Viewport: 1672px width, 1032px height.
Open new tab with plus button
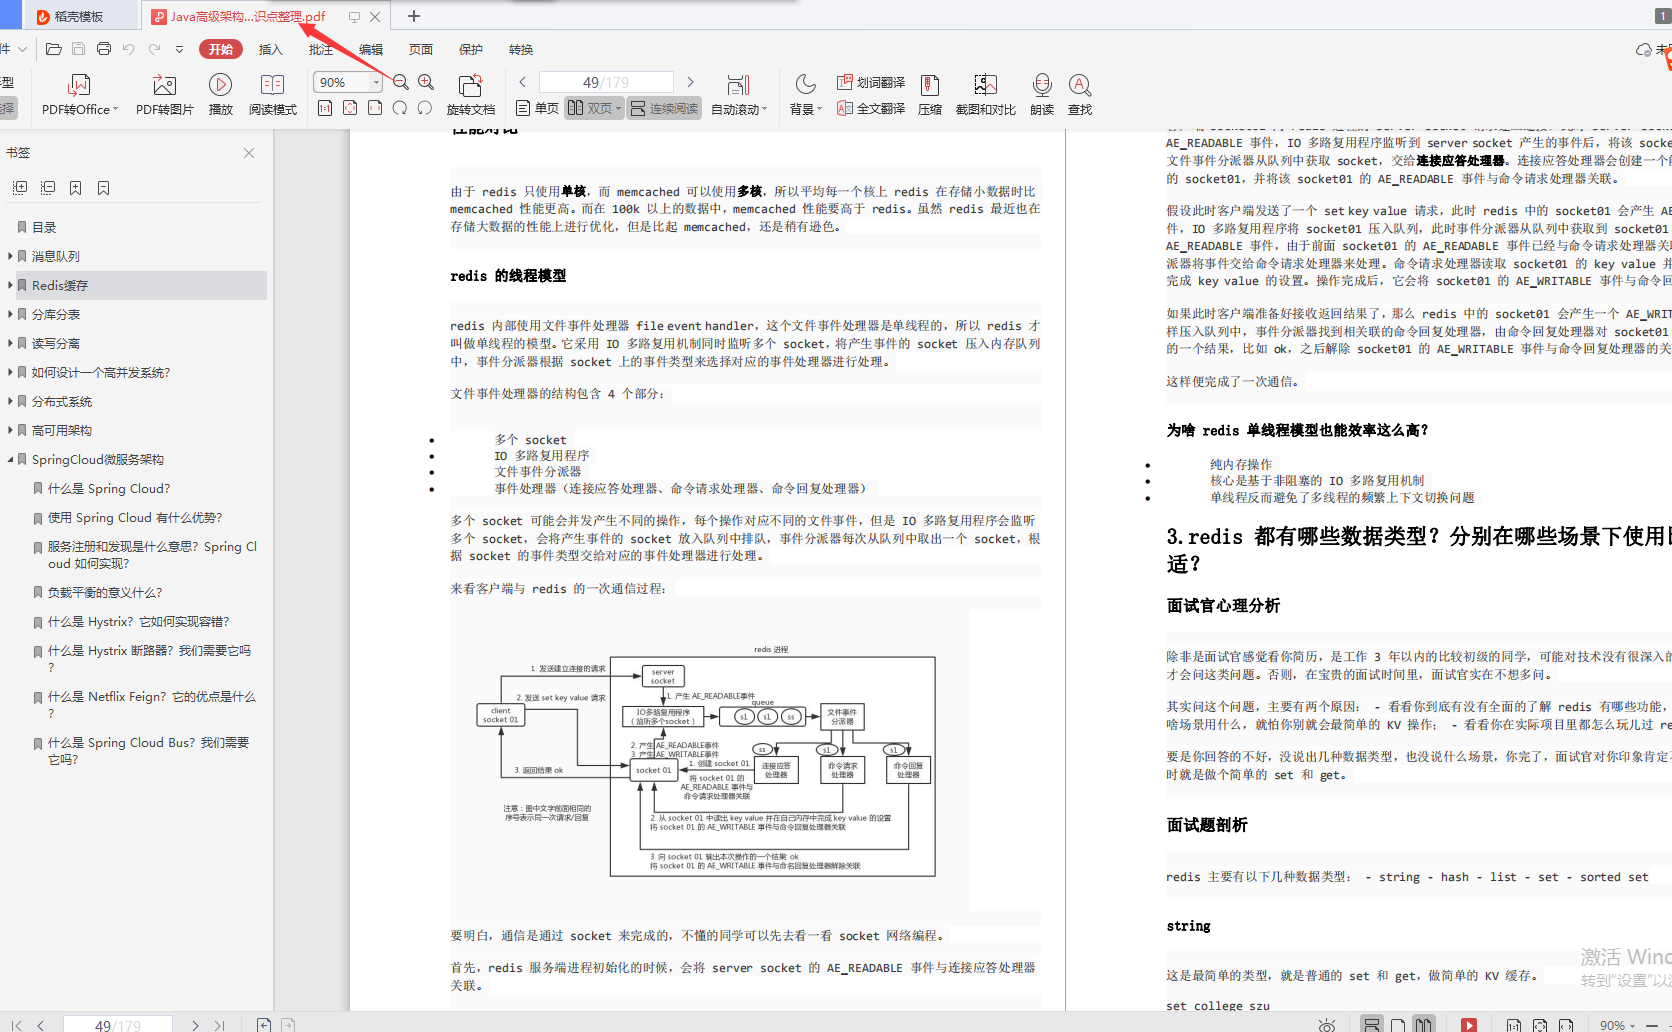pos(414,16)
